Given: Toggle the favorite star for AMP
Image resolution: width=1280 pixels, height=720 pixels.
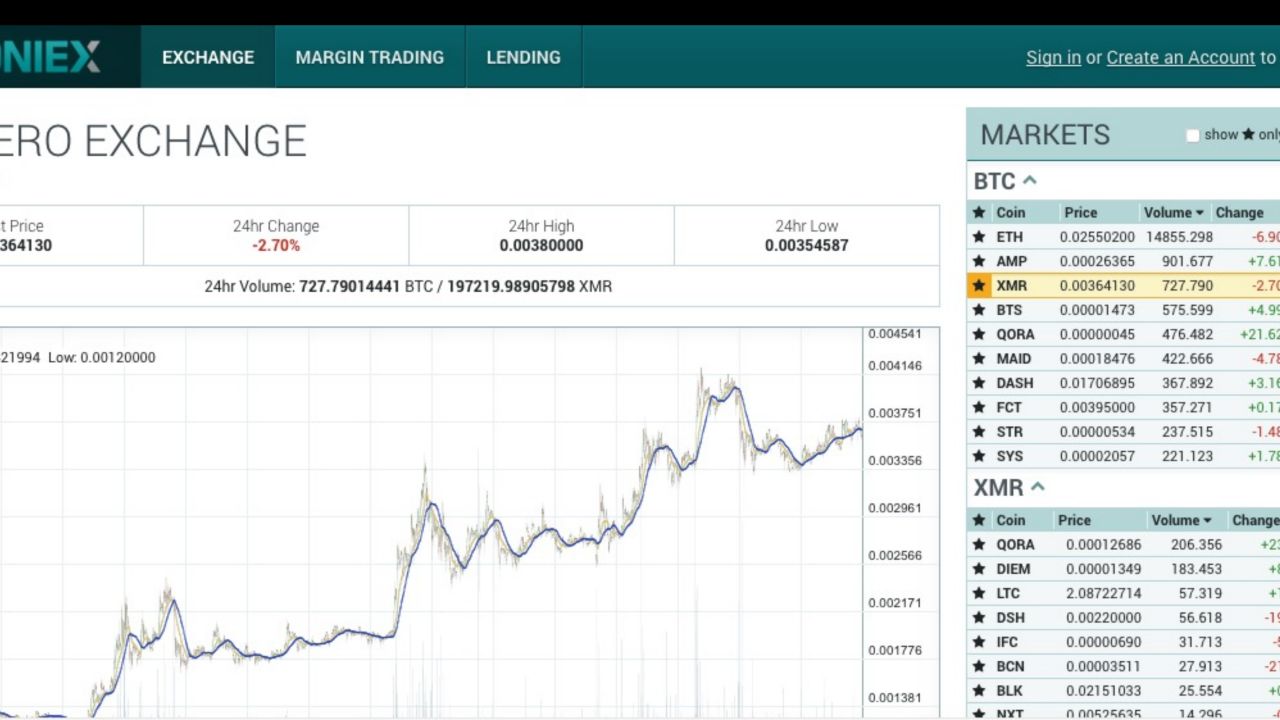Looking at the screenshot, I should [x=979, y=261].
